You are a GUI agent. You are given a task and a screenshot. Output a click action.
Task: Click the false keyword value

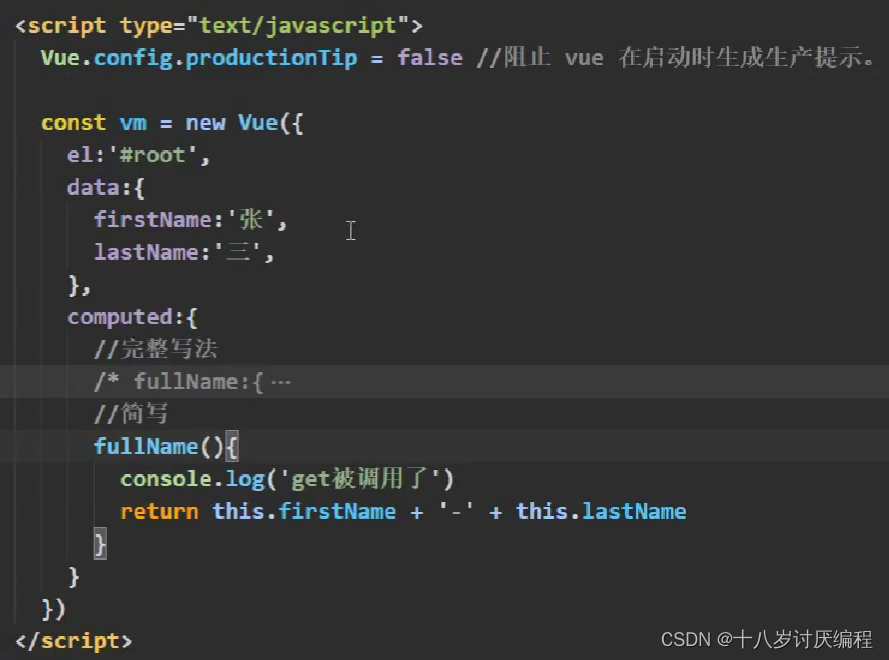coord(430,58)
